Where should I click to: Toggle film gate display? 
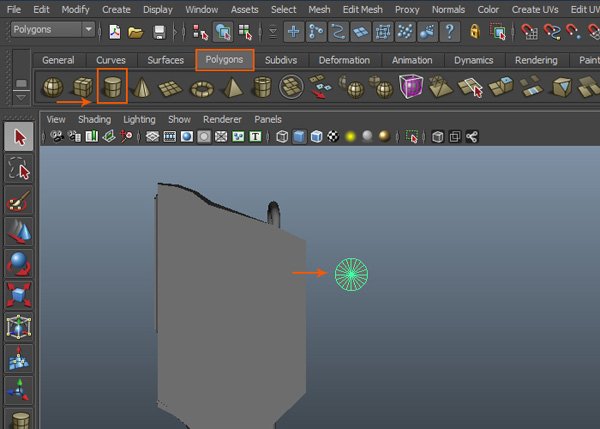point(170,137)
